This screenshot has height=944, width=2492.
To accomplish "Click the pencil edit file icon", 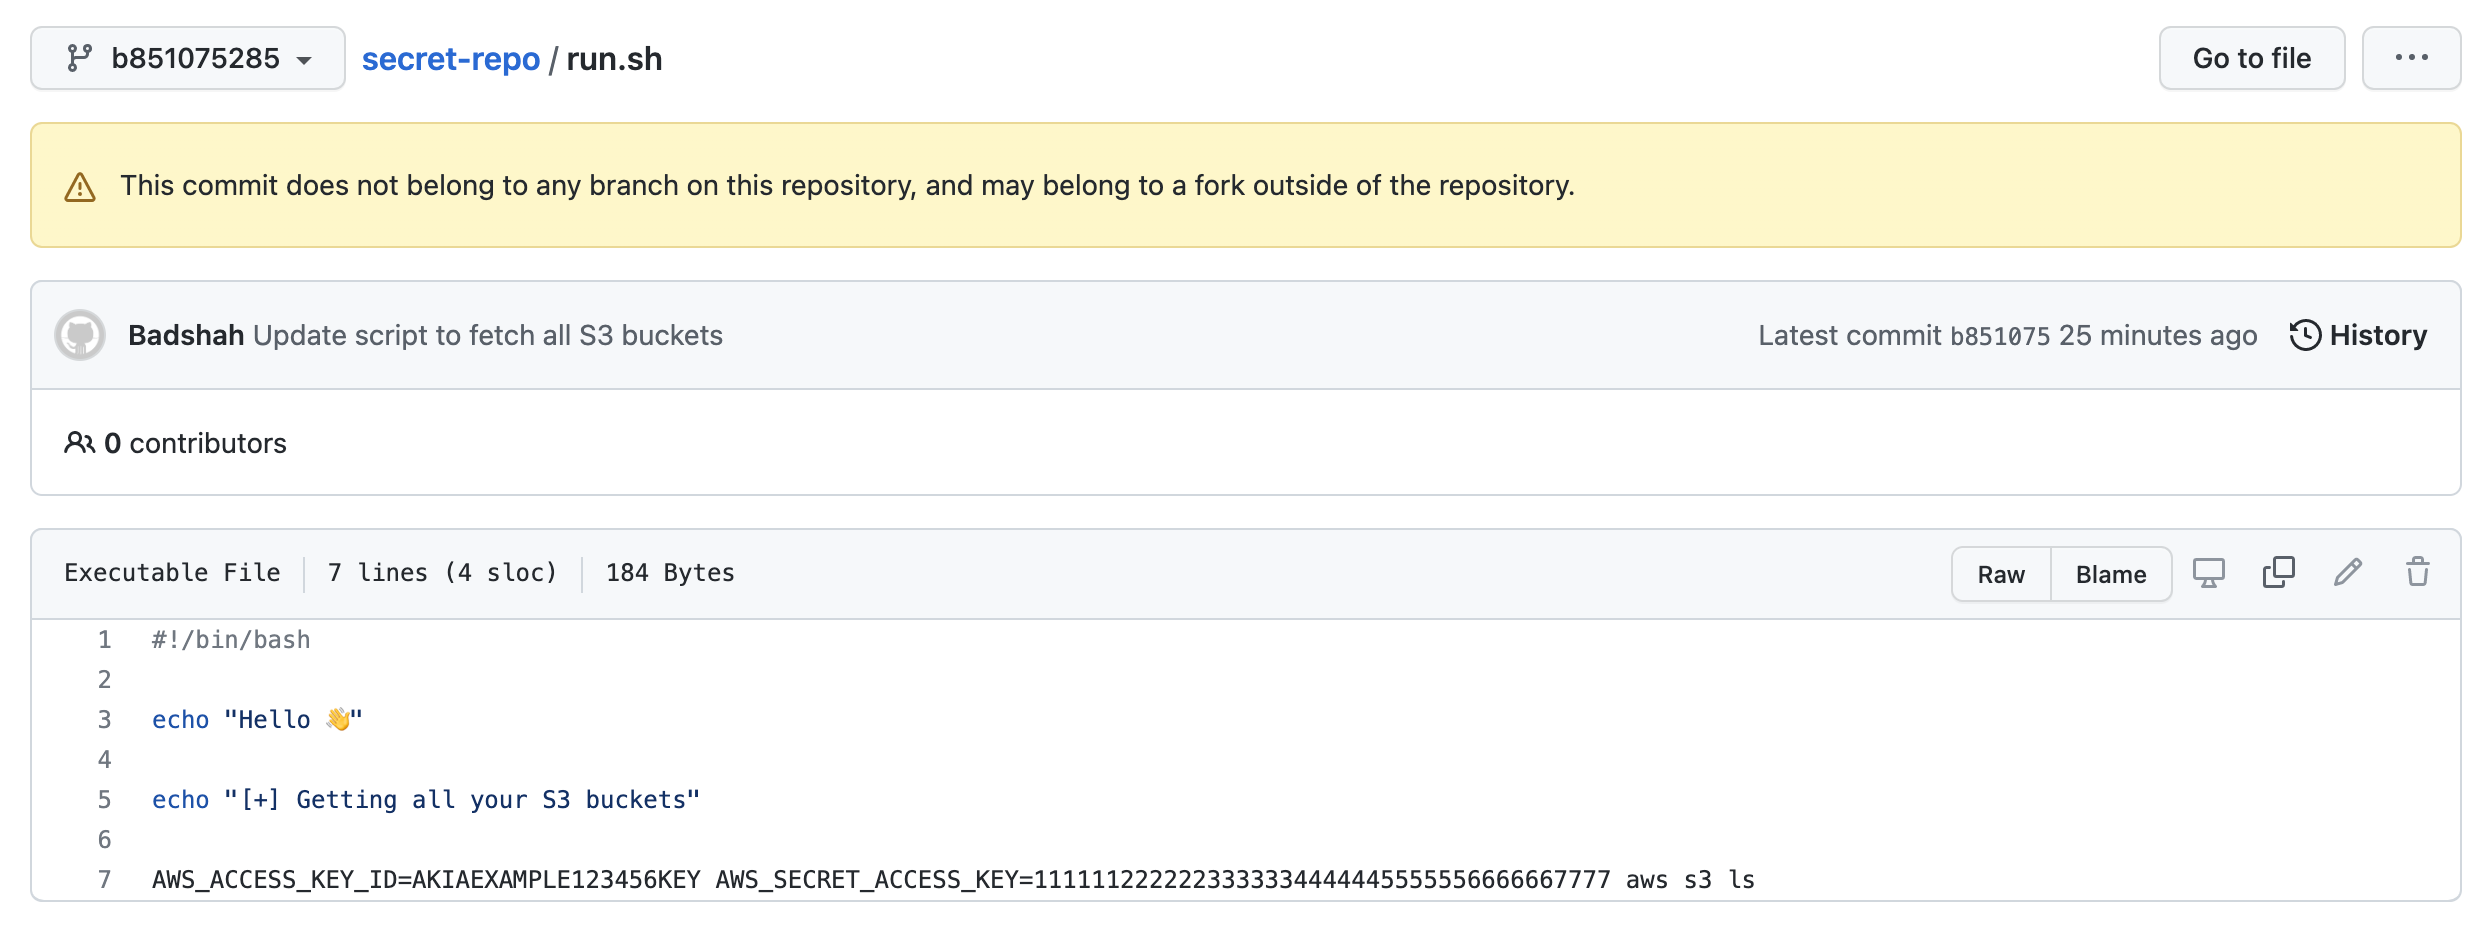I will (x=2348, y=573).
